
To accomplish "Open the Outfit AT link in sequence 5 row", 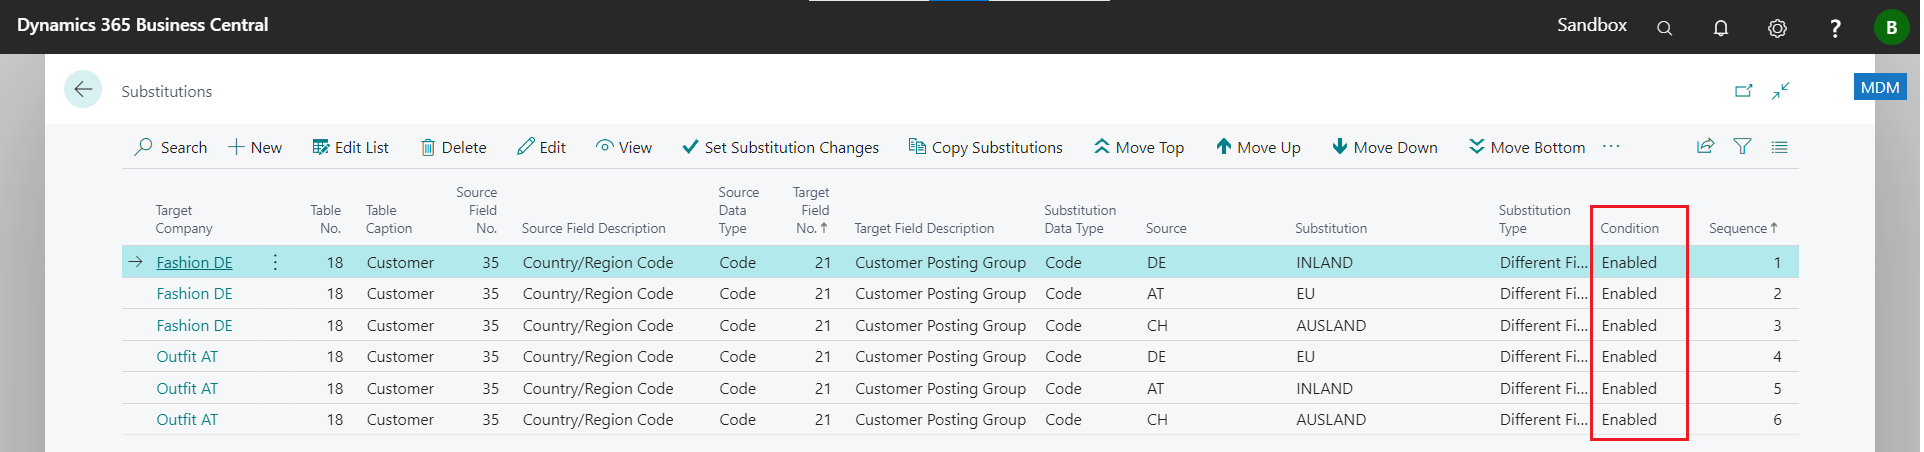I will pos(187,388).
